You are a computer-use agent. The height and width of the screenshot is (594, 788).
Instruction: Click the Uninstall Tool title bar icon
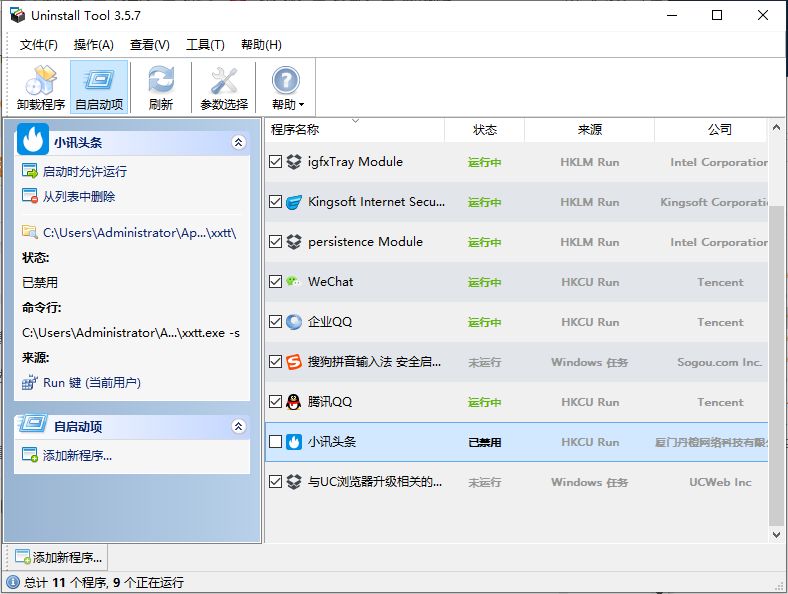coord(18,15)
